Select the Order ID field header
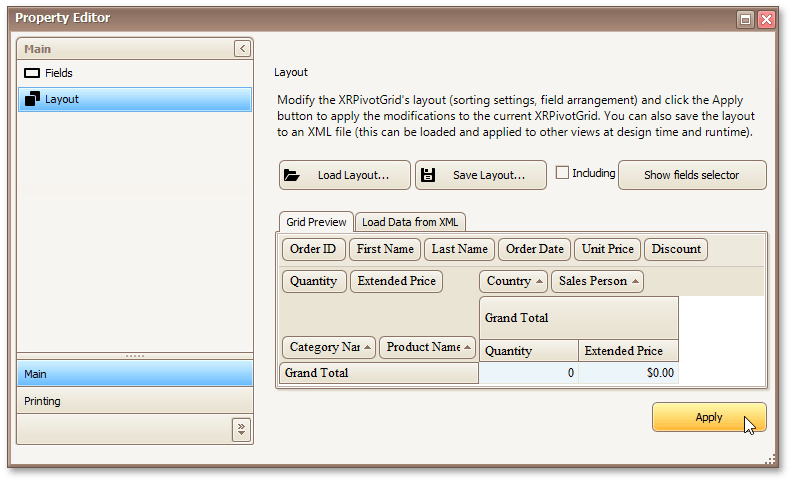This screenshot has width=792, height=482. [x=313, y=250]
